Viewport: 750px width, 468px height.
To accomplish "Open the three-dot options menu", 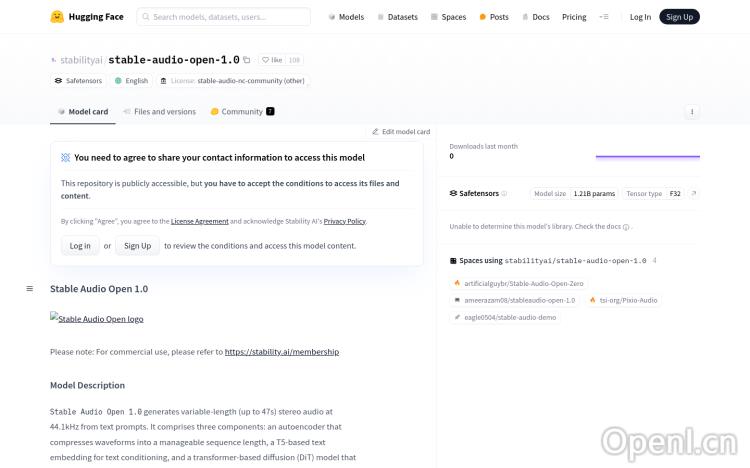I will click(x=692, y=111).
